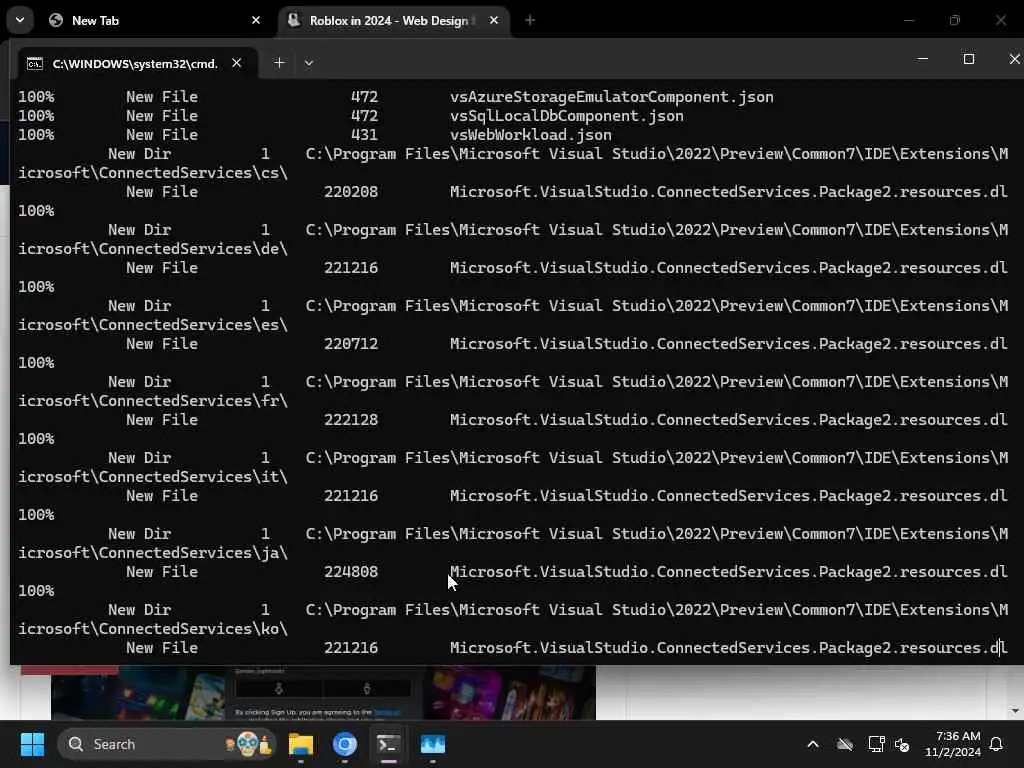1024x768 pixels.
Task: Click the muted volume tray icon
Action: click(x=902, y=744)
